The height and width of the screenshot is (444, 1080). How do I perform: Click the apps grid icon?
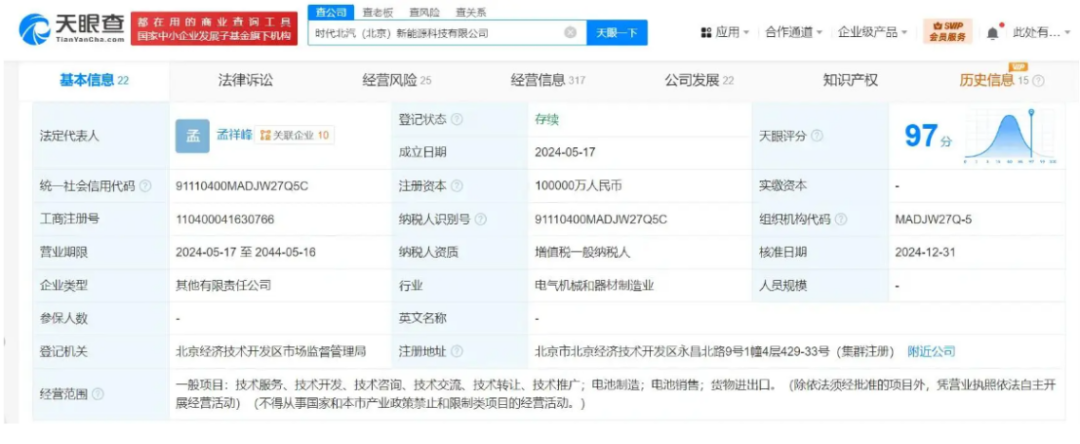(x=706, y=32)
